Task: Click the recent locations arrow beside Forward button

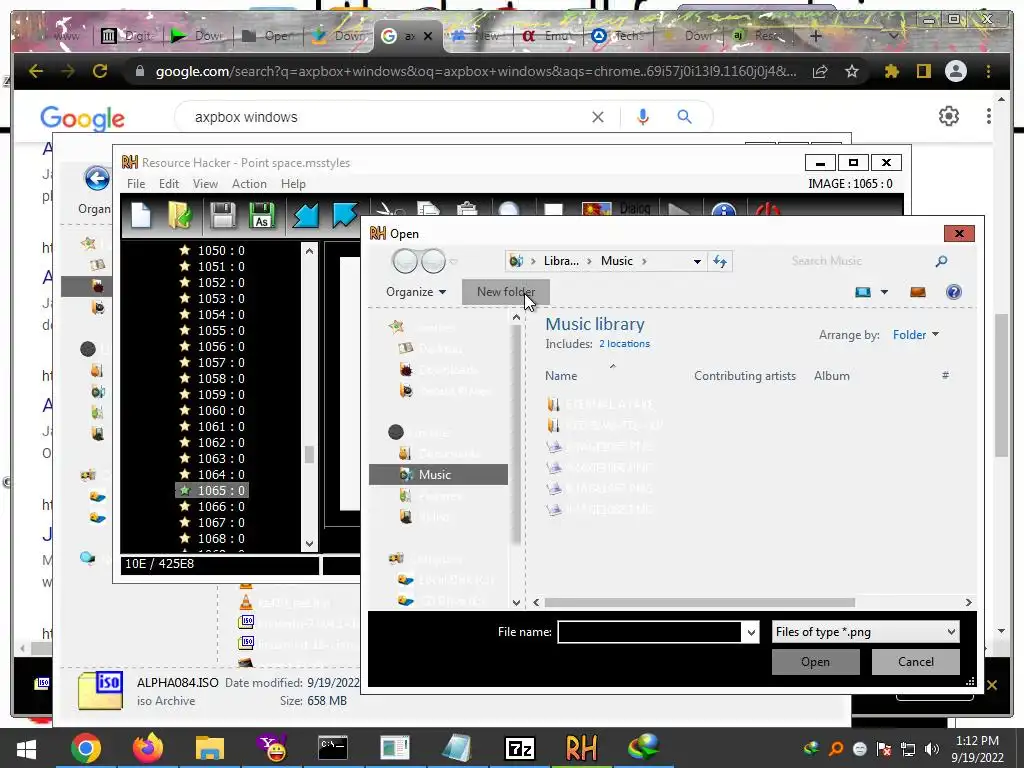Action: point(453,262)
